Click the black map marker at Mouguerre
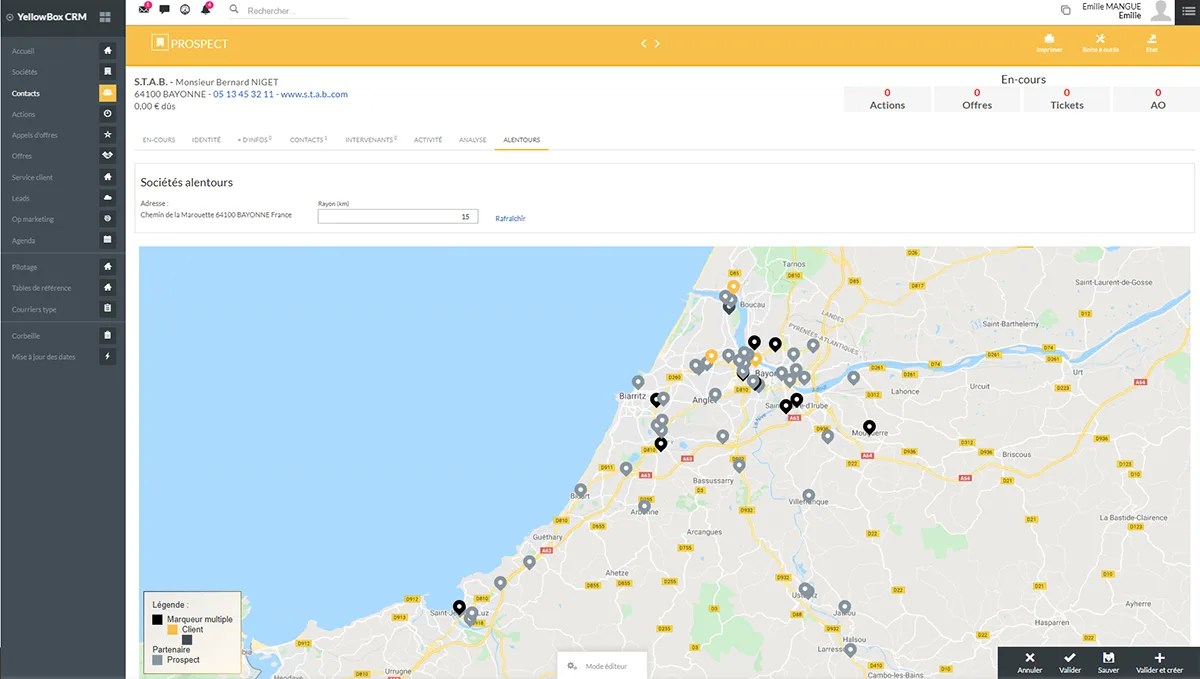The image size is (1200, 679). [869, 427]
